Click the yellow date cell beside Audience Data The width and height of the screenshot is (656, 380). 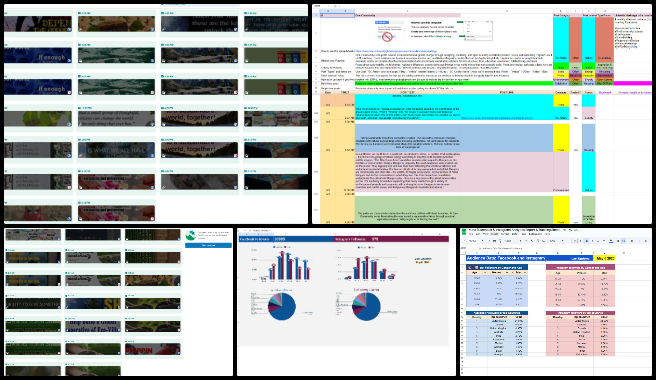(x=604, y=258)
